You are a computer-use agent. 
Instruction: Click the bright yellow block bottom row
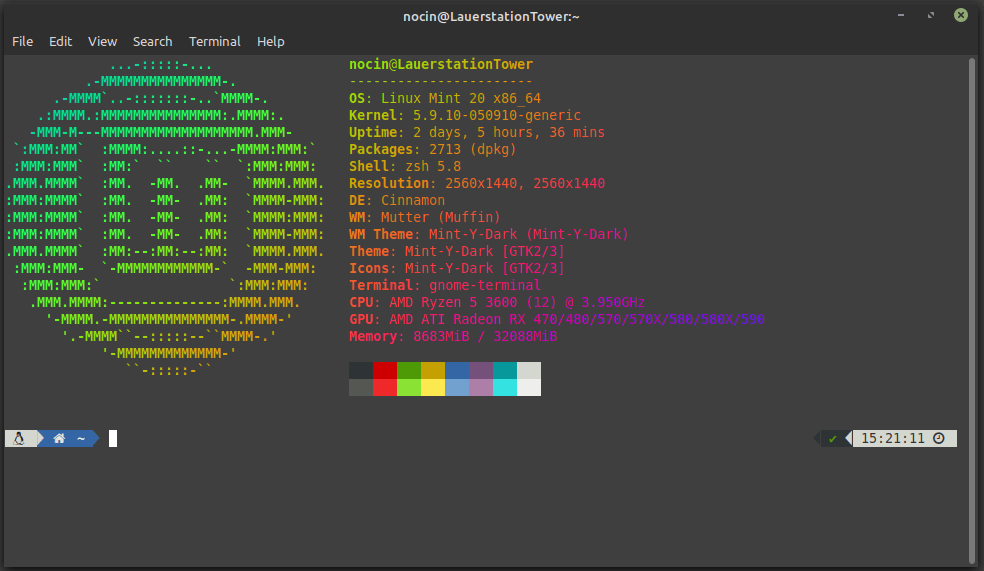433,387
